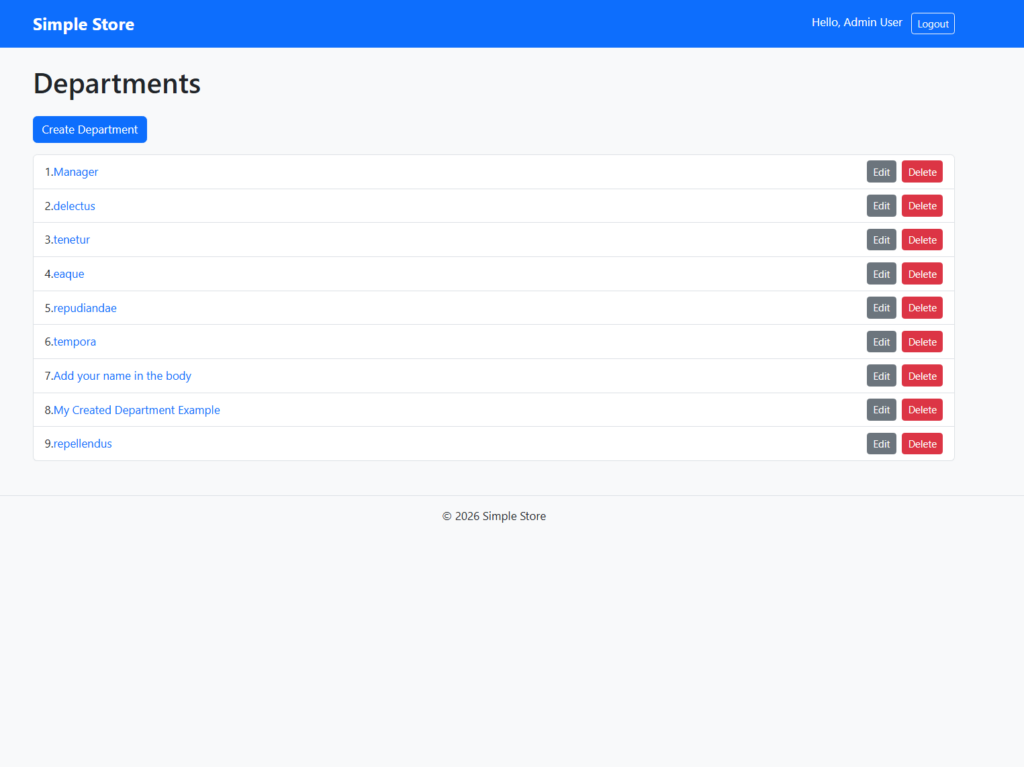Edit the tenetur department
1024x767 pixels.
881,240
